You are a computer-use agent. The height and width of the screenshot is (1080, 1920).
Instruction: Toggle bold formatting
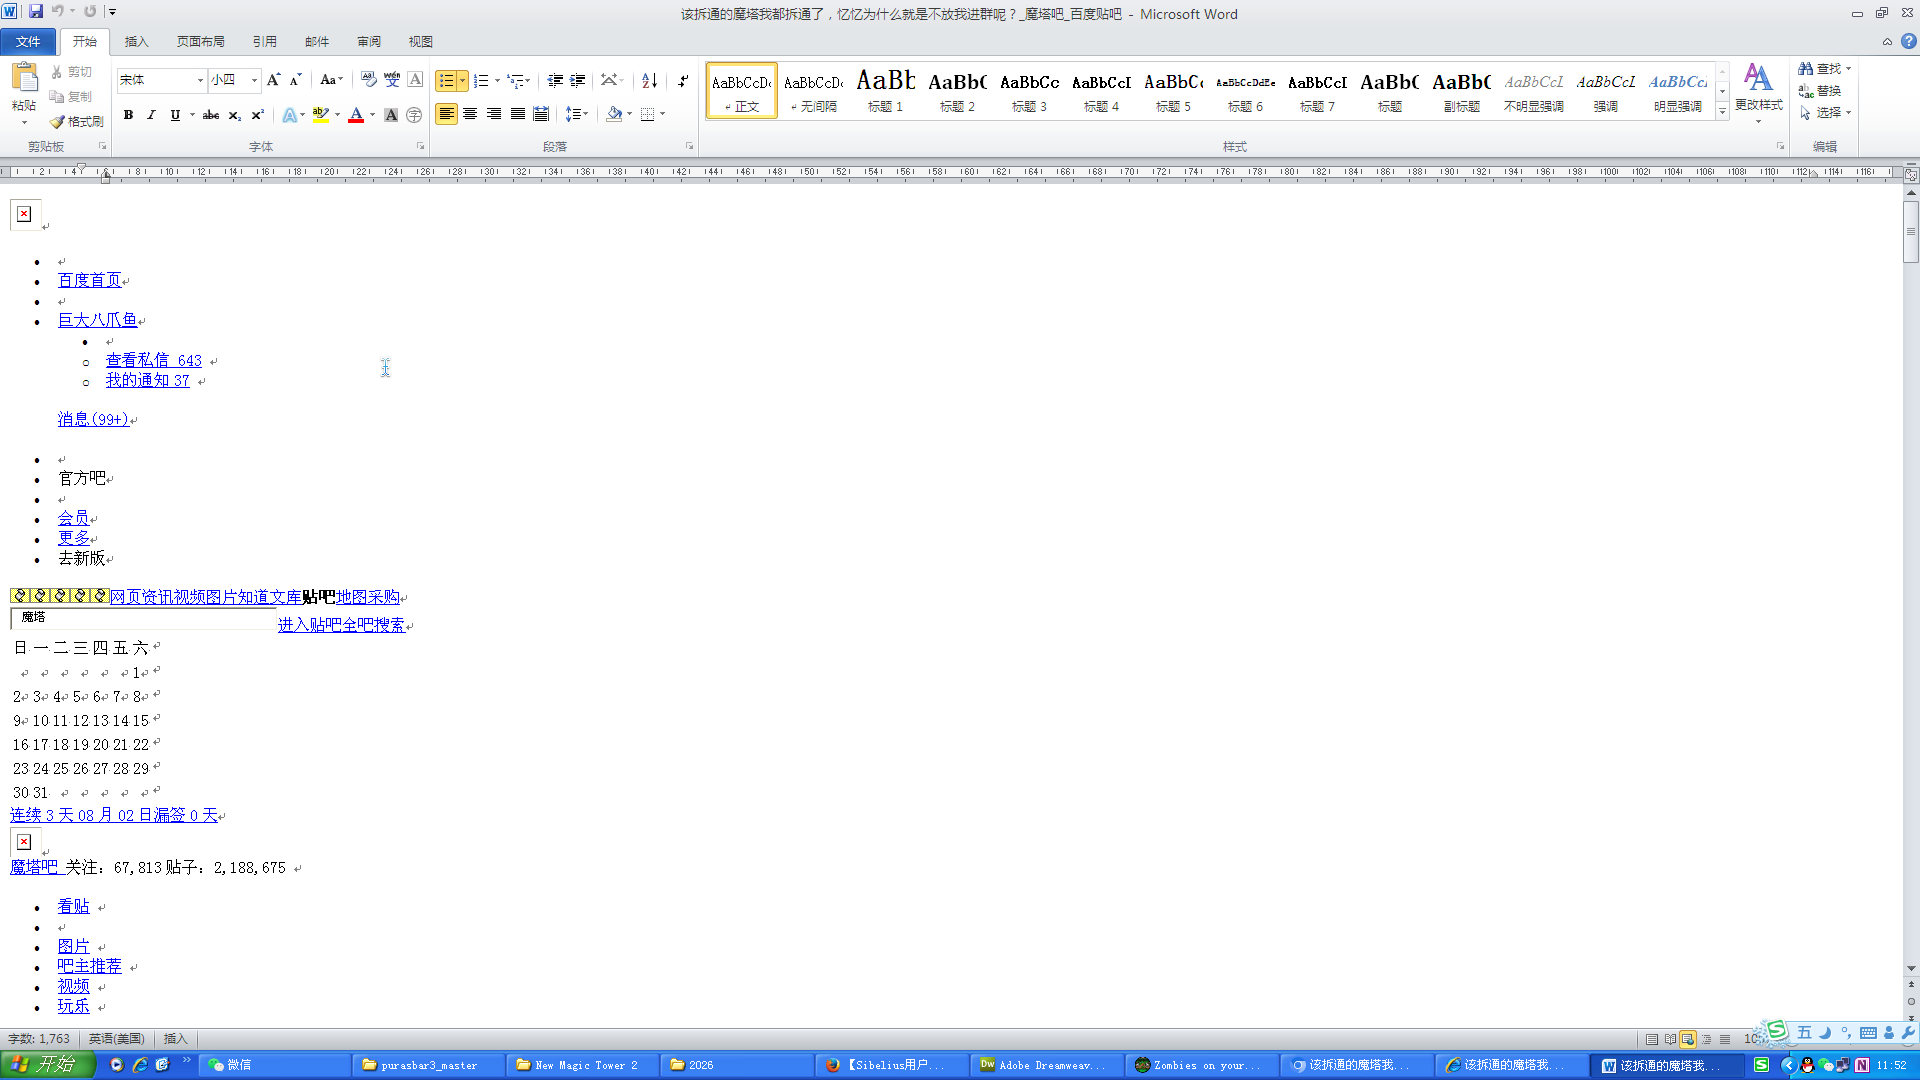tap(128, 115)
